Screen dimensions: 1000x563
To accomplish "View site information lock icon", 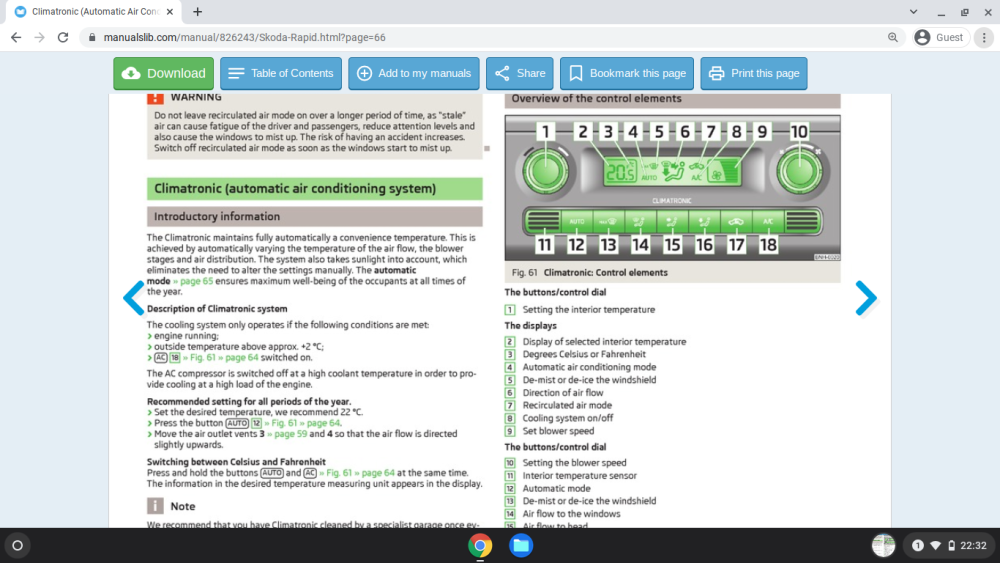I will [92, 38].
